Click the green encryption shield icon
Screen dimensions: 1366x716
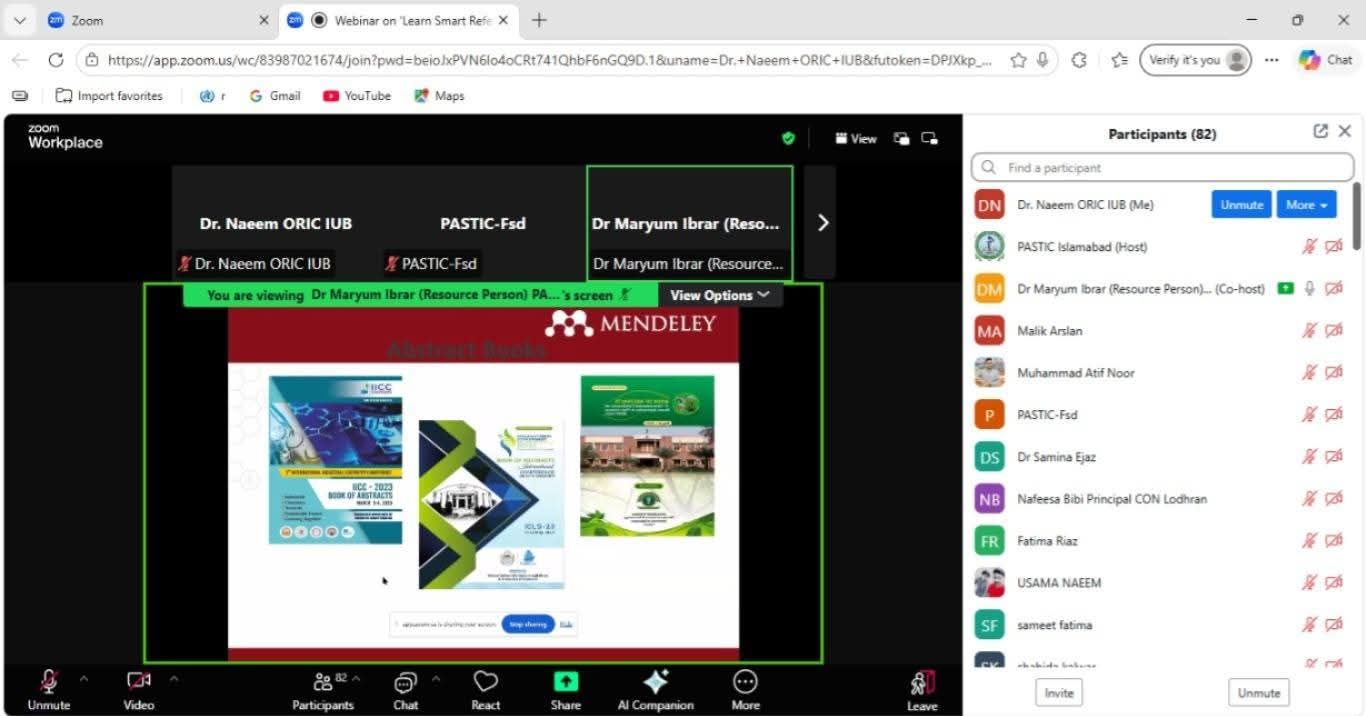(x=788, y=139)
